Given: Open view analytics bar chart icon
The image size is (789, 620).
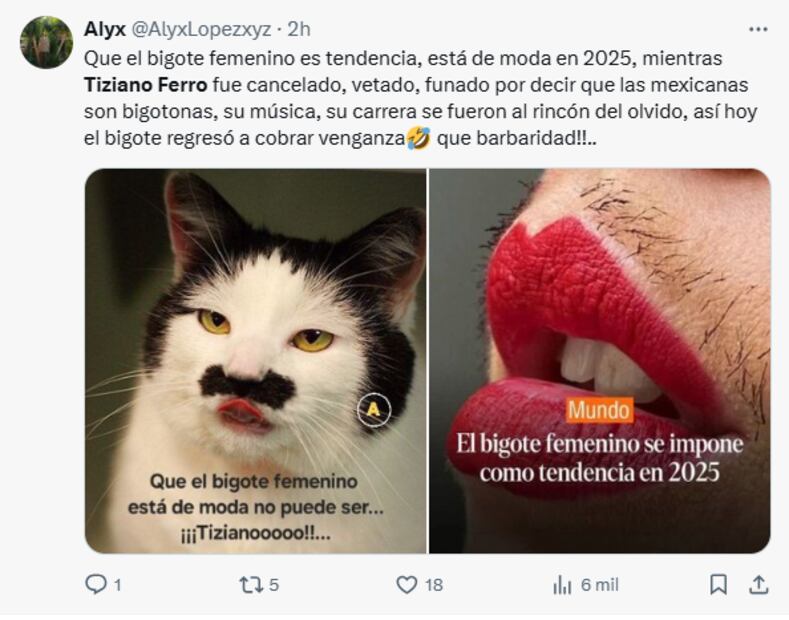Looking at the screenshot, I should pyautogui.click(x=562, y=585).
